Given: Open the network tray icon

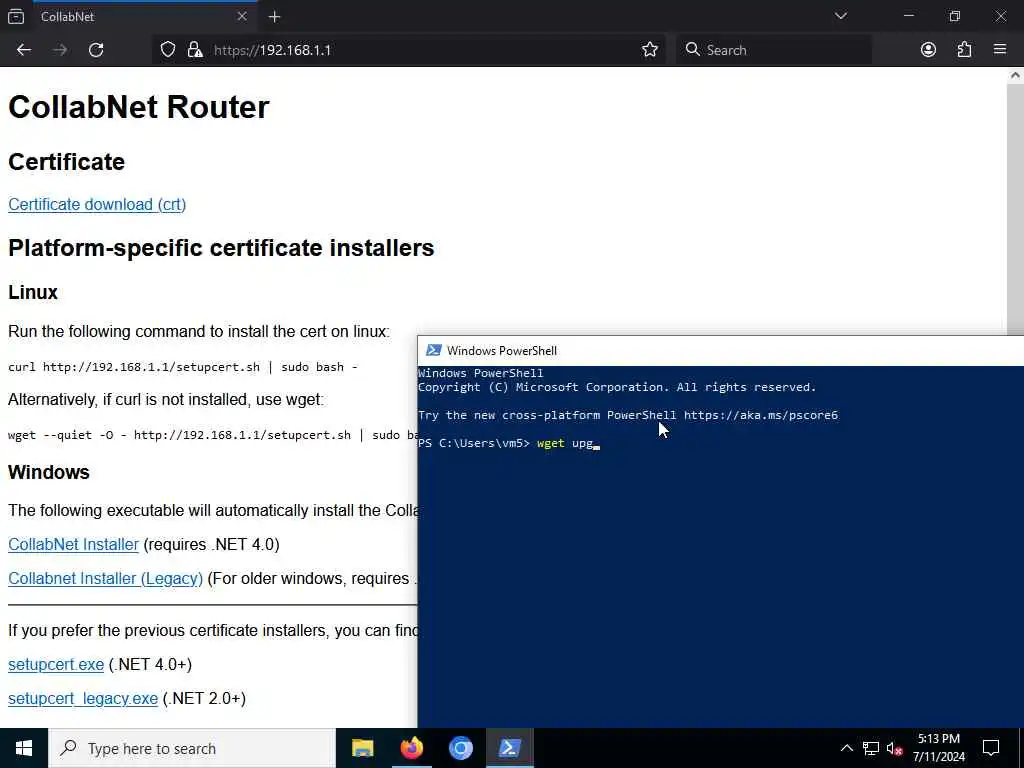Looking at the screenshot, I should (x=871, y=748).
